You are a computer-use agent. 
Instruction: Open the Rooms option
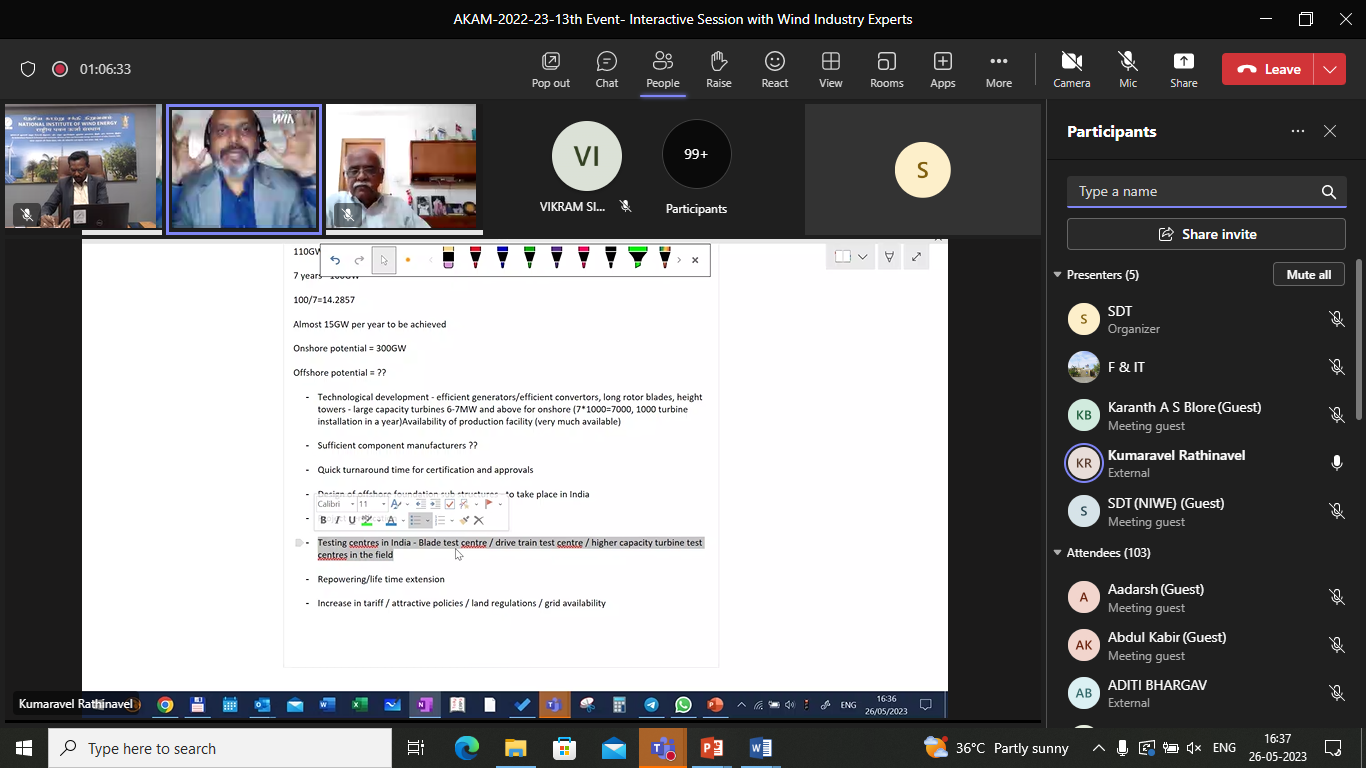tap(886, 69)
